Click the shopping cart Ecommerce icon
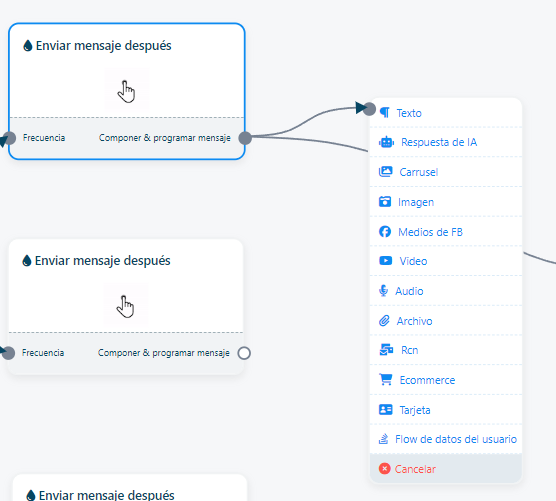The height and width of the screenshot is (501, 556). tap(385, 380)
